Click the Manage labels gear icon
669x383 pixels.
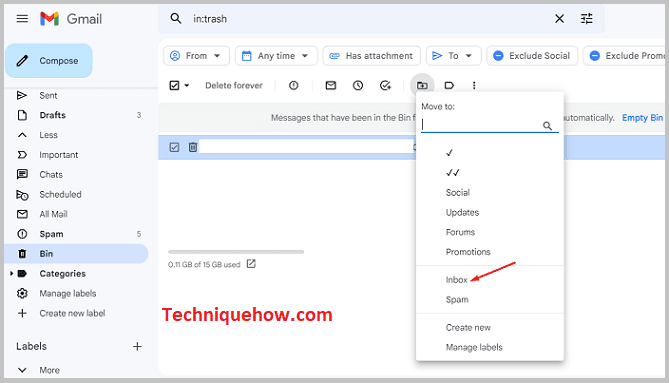pyautogui.click(x=22, y=293)
